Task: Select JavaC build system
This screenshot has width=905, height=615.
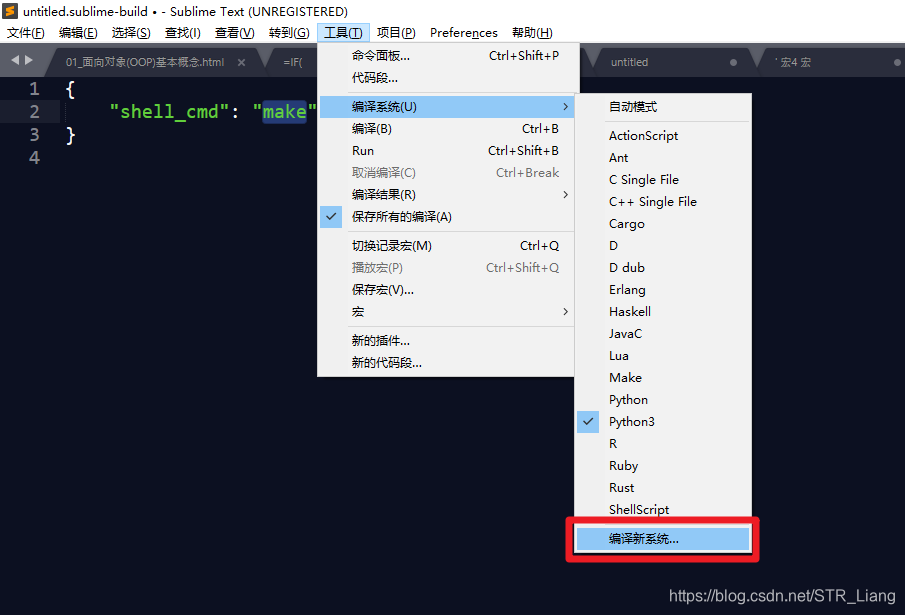Action: (663, 333)
